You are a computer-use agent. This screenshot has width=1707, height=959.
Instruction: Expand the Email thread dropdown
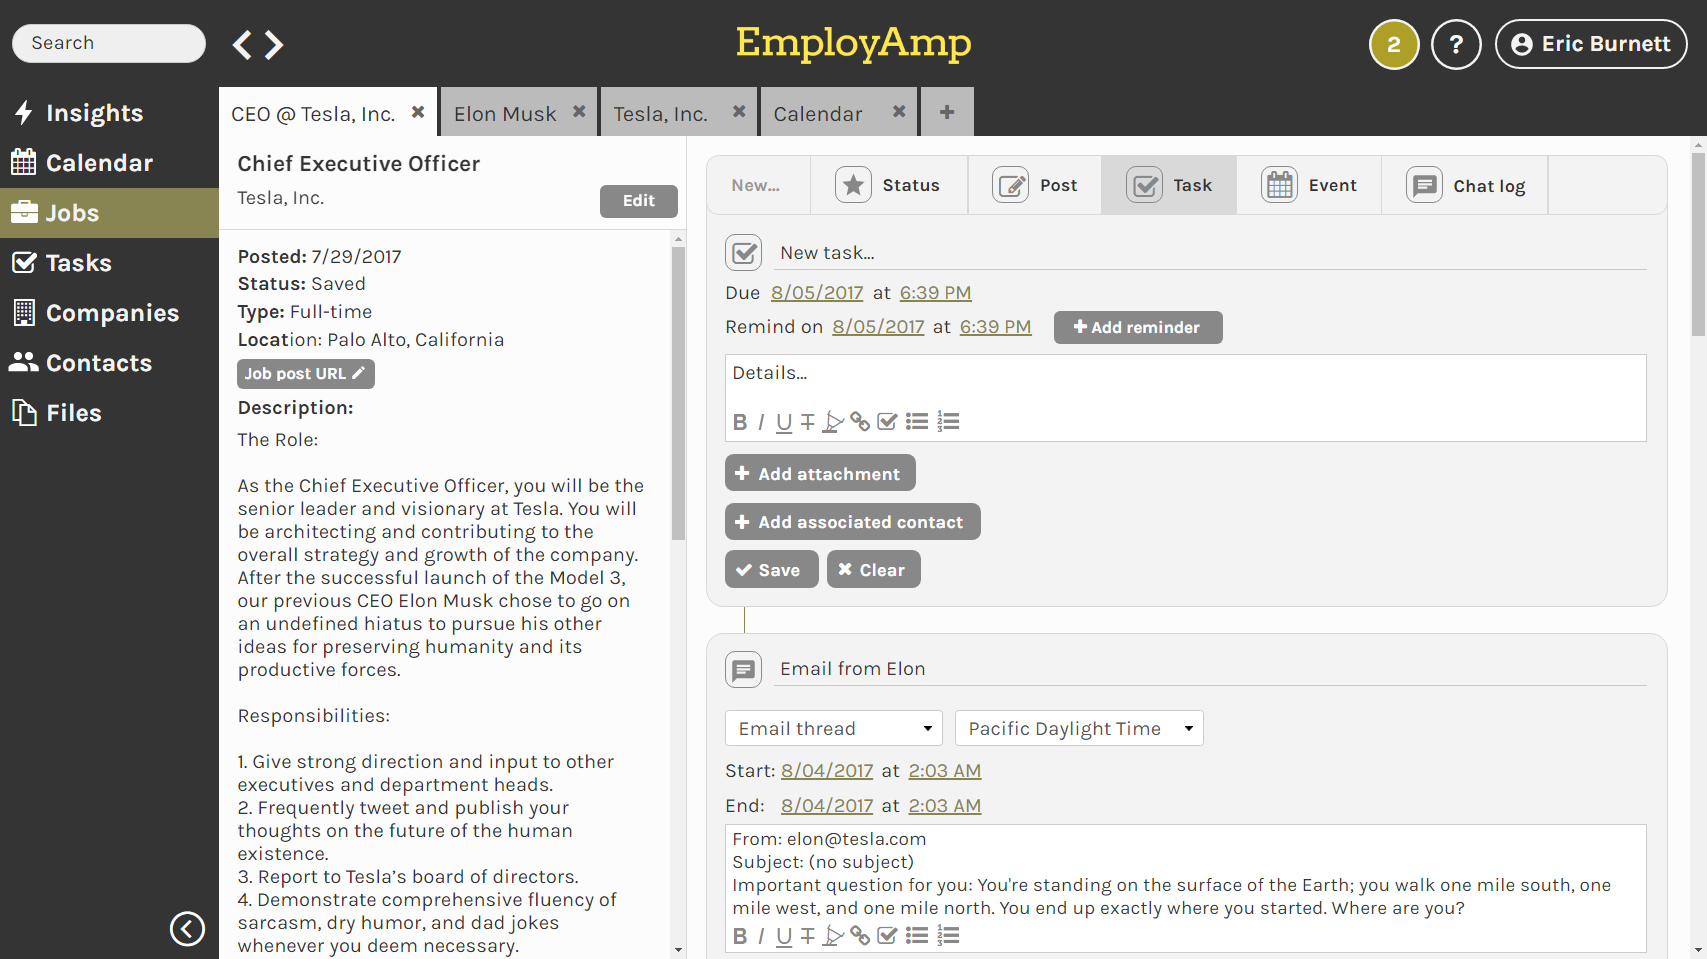pos(834,728)
